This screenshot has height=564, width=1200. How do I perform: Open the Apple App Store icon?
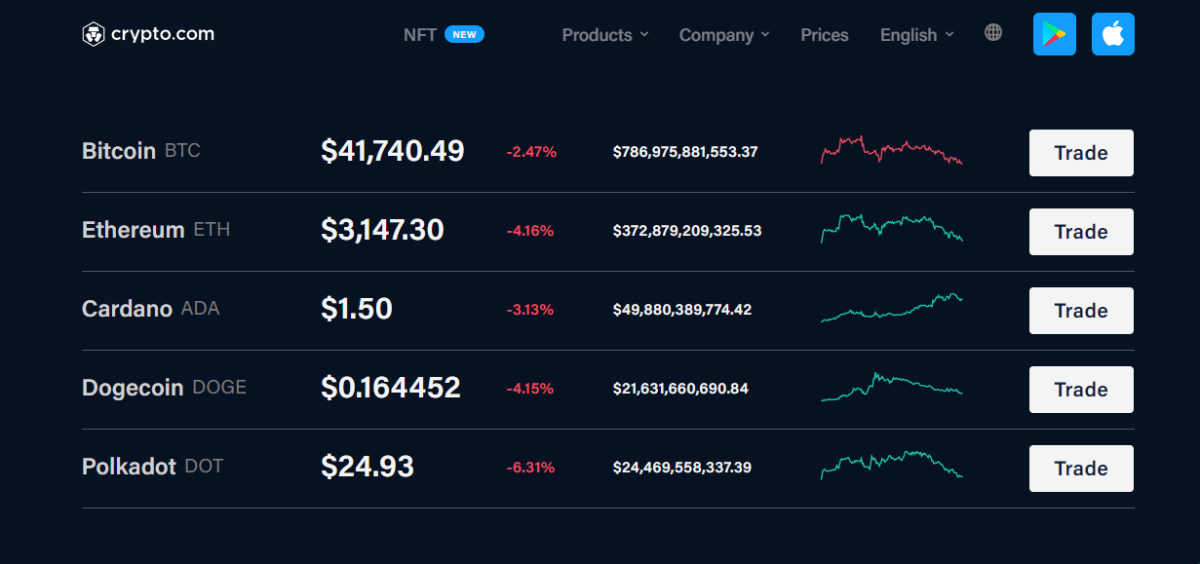pos(1113,34)
